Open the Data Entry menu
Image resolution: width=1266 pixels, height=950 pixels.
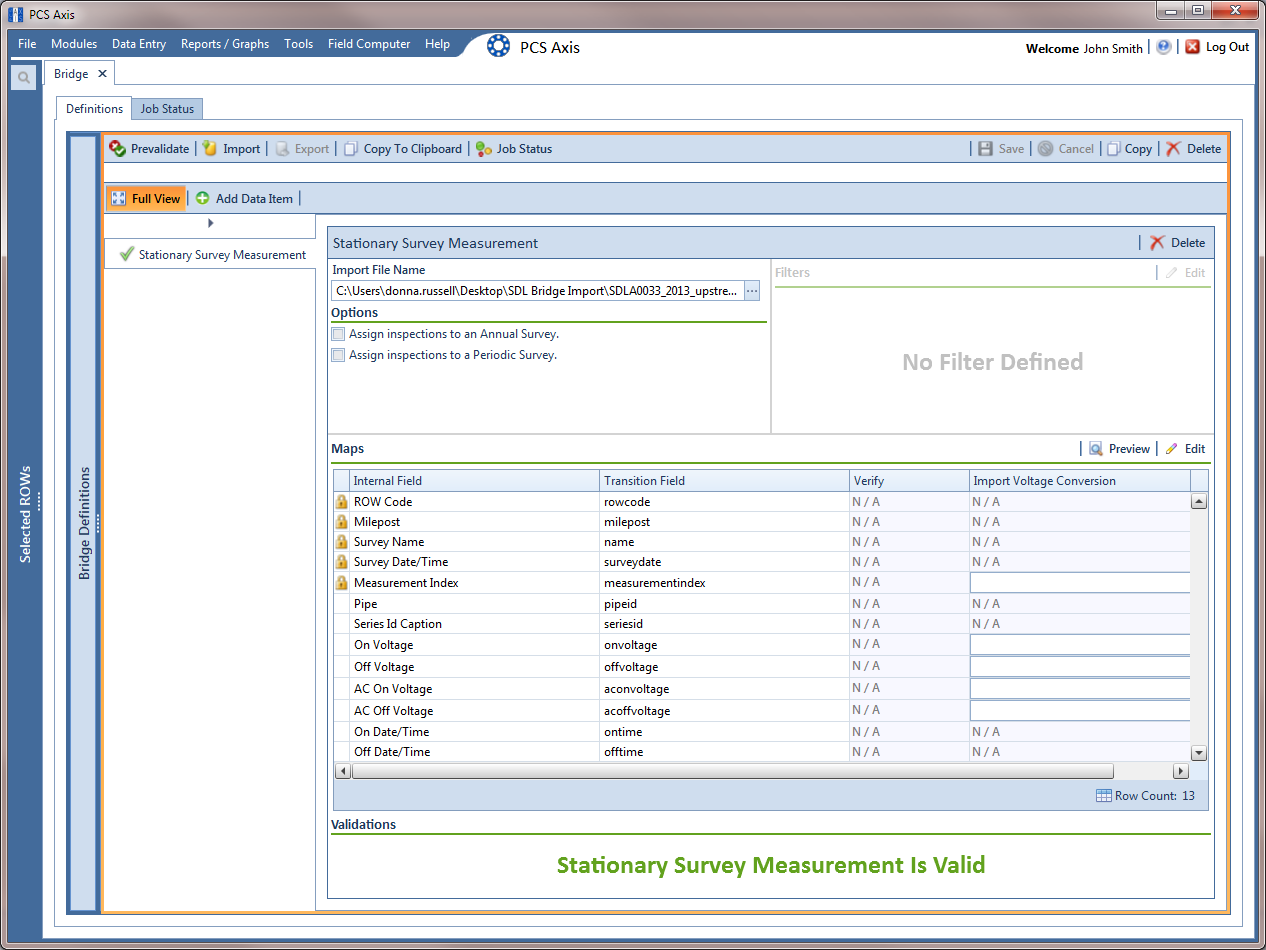click(139, 44)
